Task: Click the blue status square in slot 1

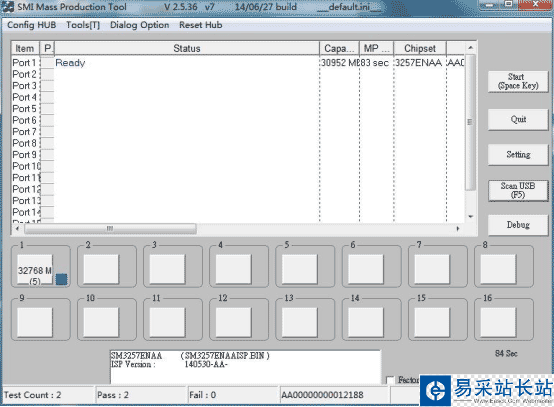Action: 61,279
